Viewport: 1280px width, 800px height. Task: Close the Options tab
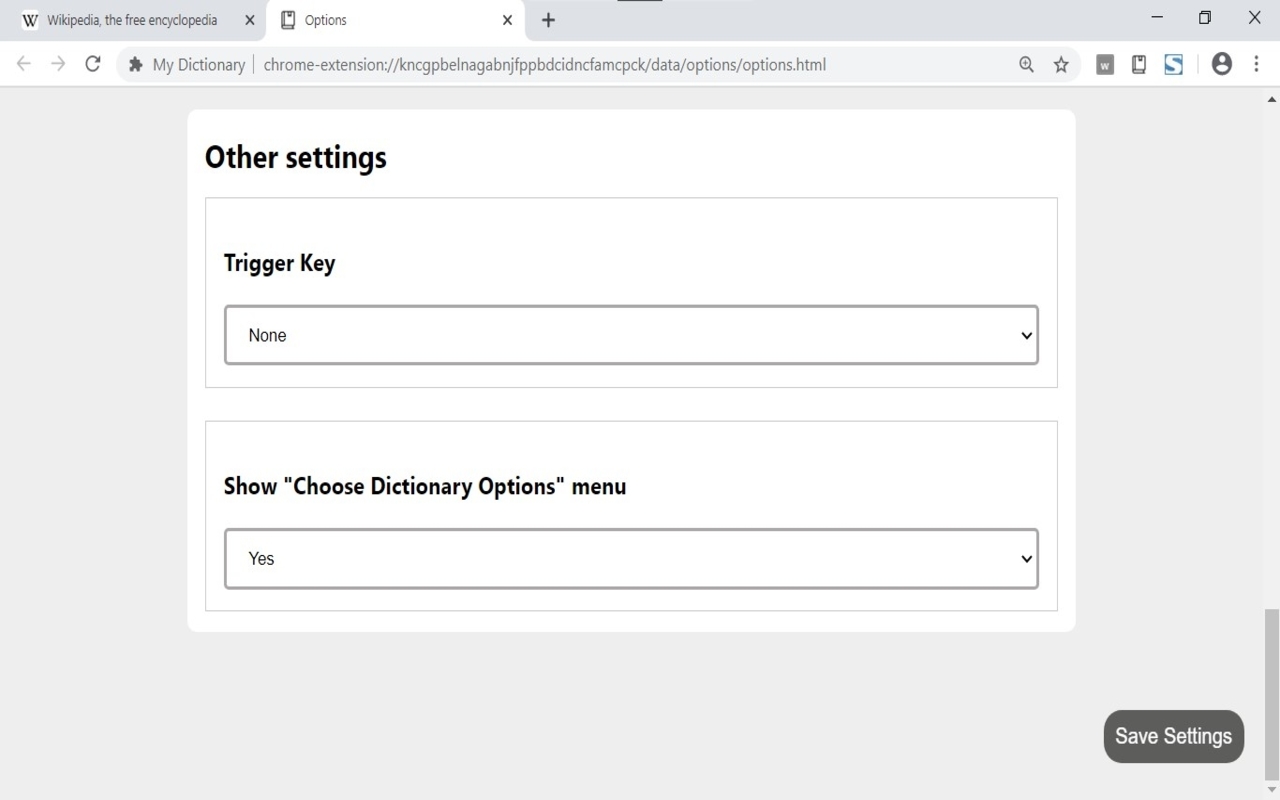click(x=507, y=20)
